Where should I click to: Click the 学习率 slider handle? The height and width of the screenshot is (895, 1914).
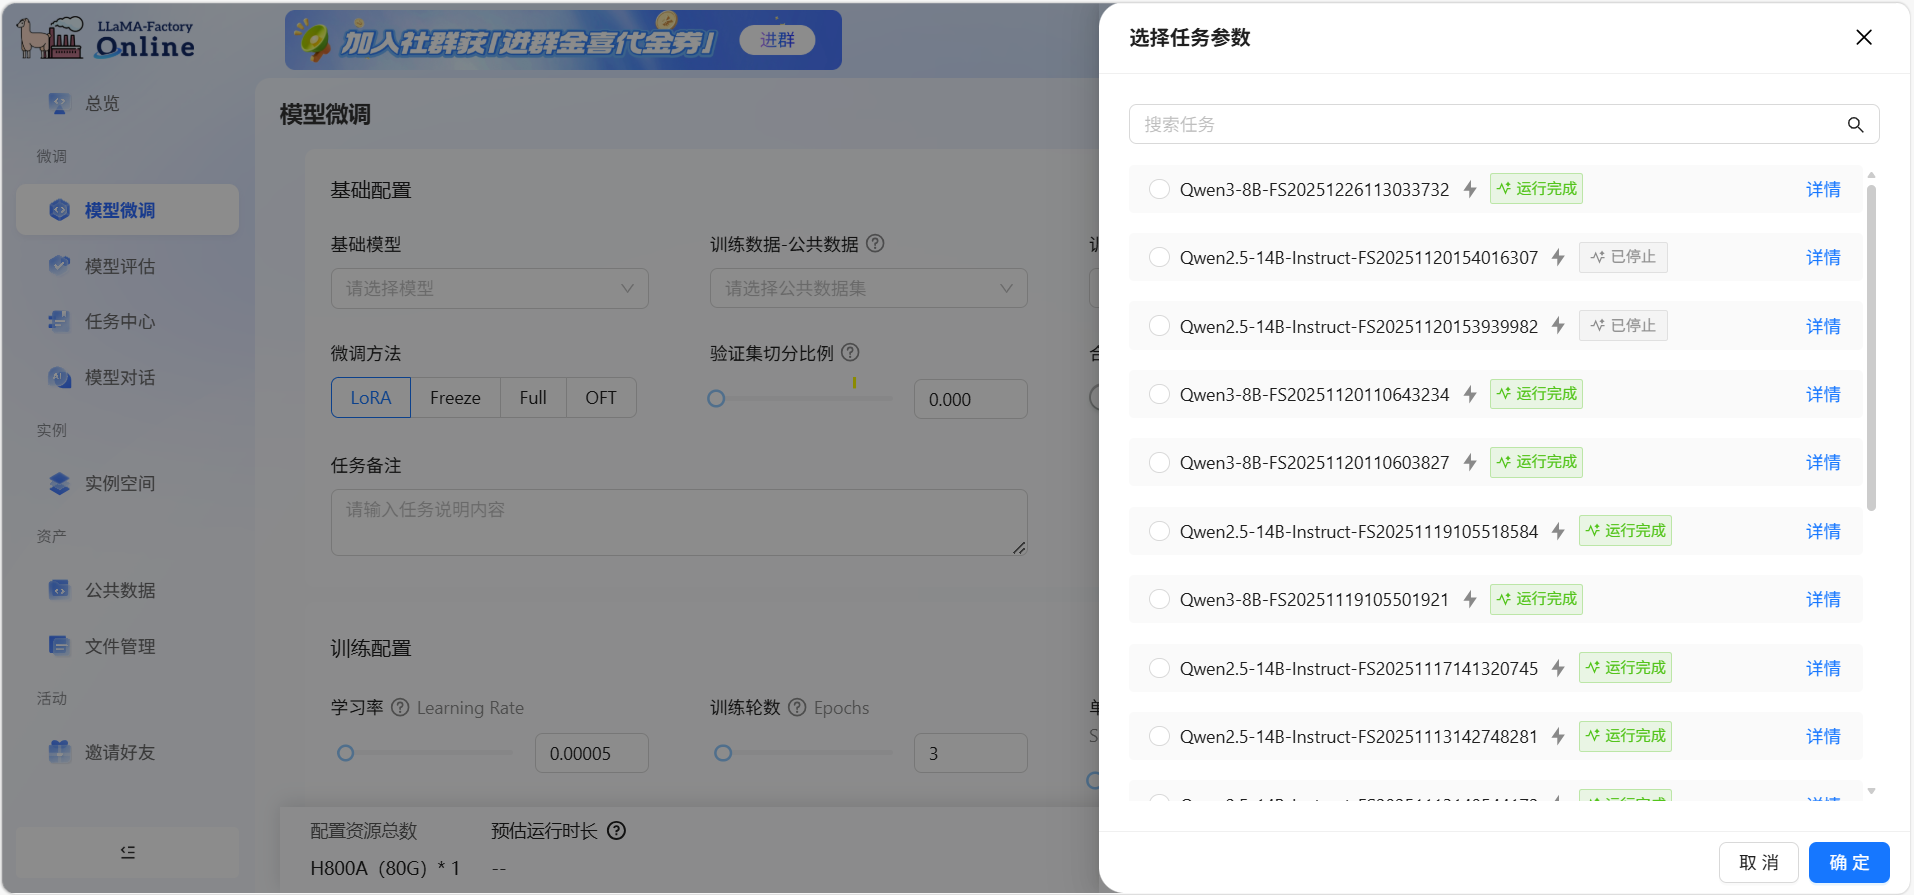(345, 753)
